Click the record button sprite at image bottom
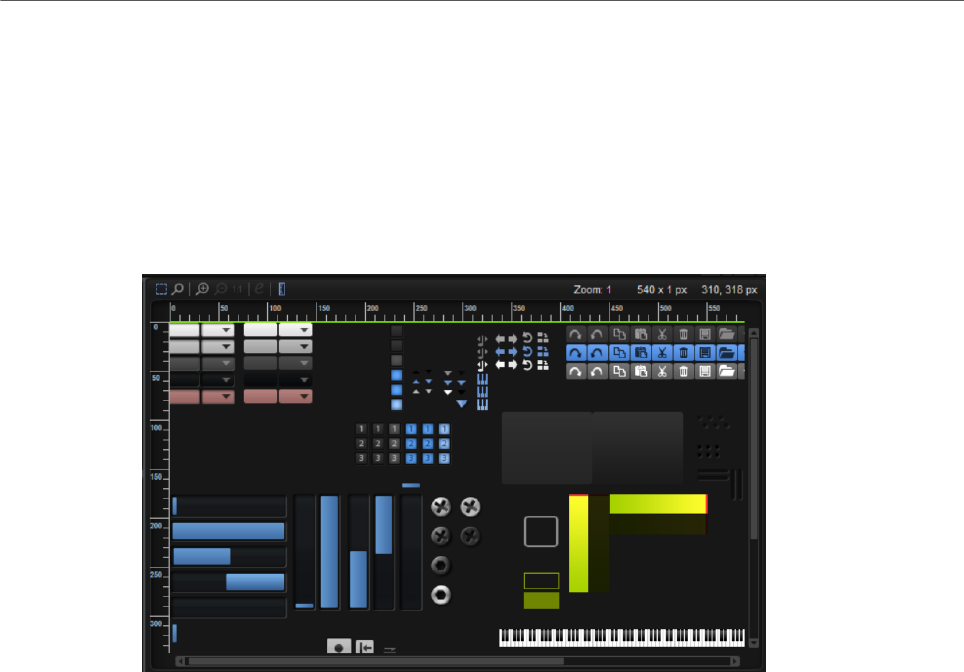Viewport: 964px width, 672px height. pos(339,647)
